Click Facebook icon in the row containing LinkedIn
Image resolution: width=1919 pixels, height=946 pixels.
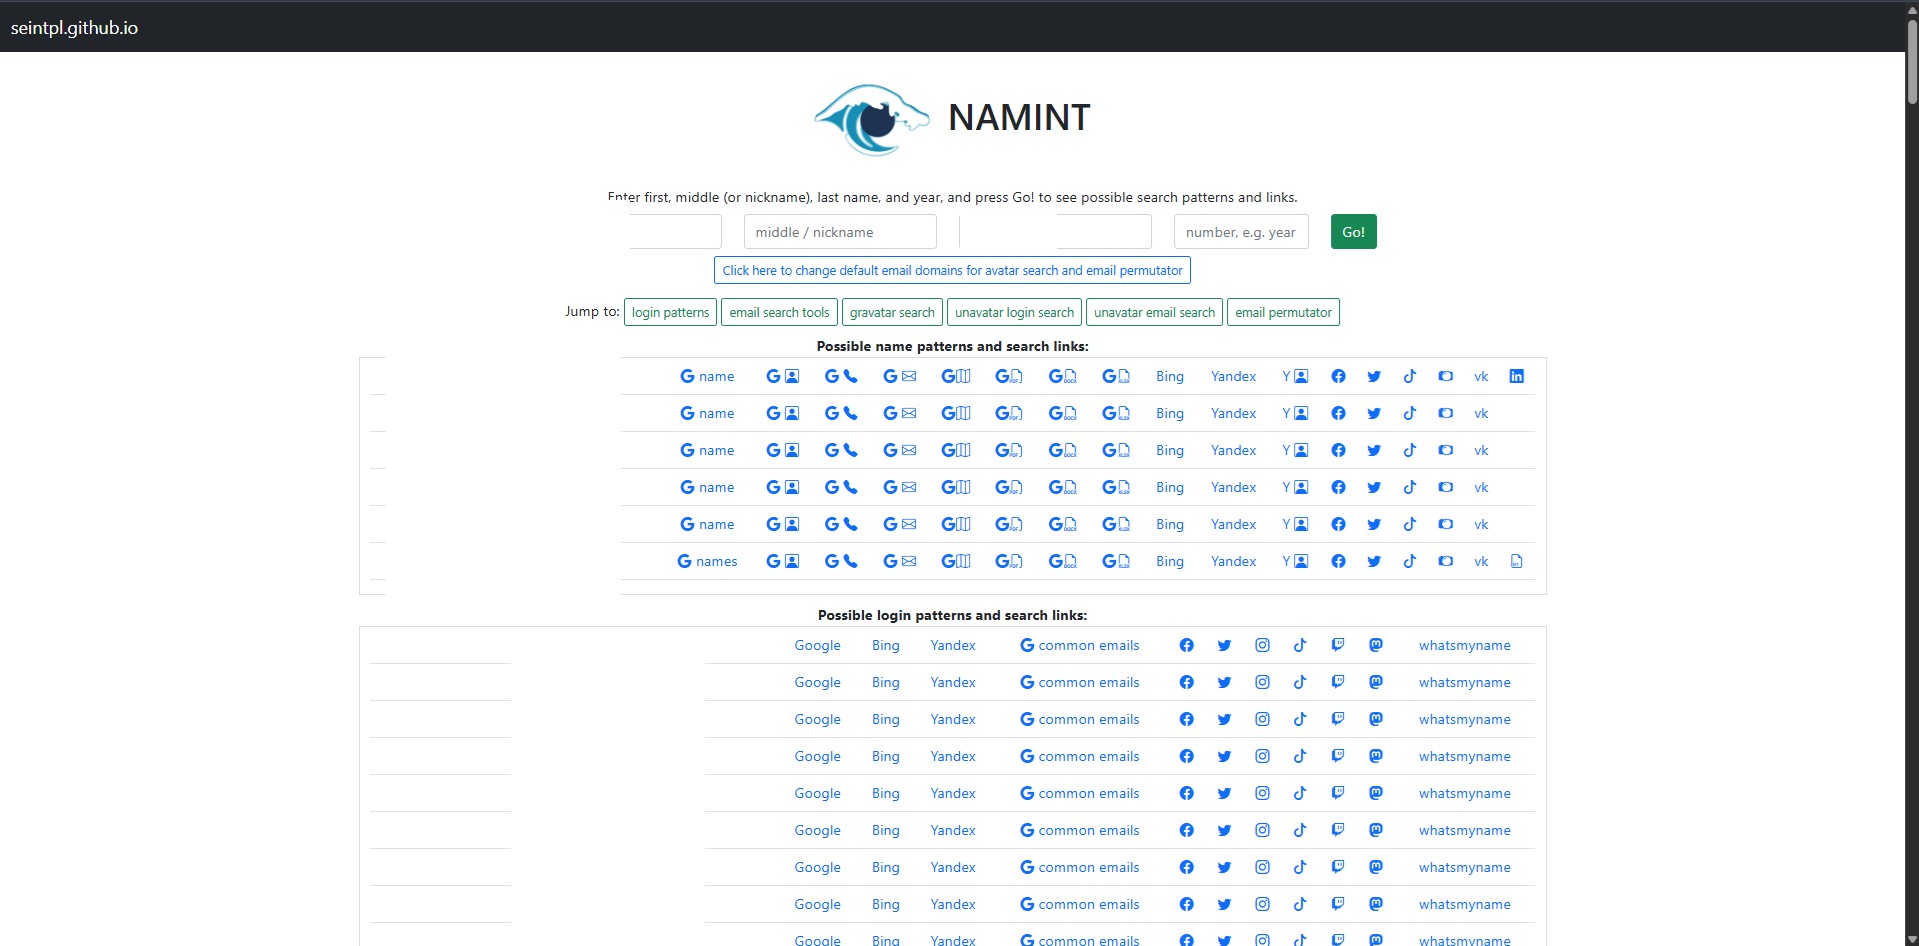[x=1338, y=376]
